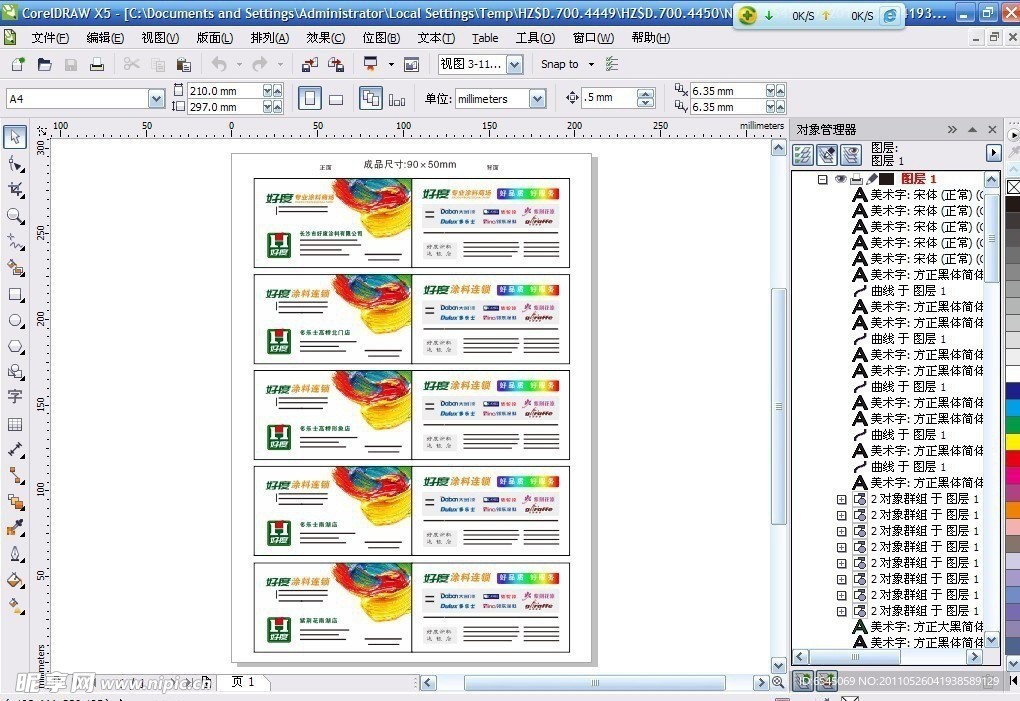Select the Fill bucket tool

[x=16, y=580]
